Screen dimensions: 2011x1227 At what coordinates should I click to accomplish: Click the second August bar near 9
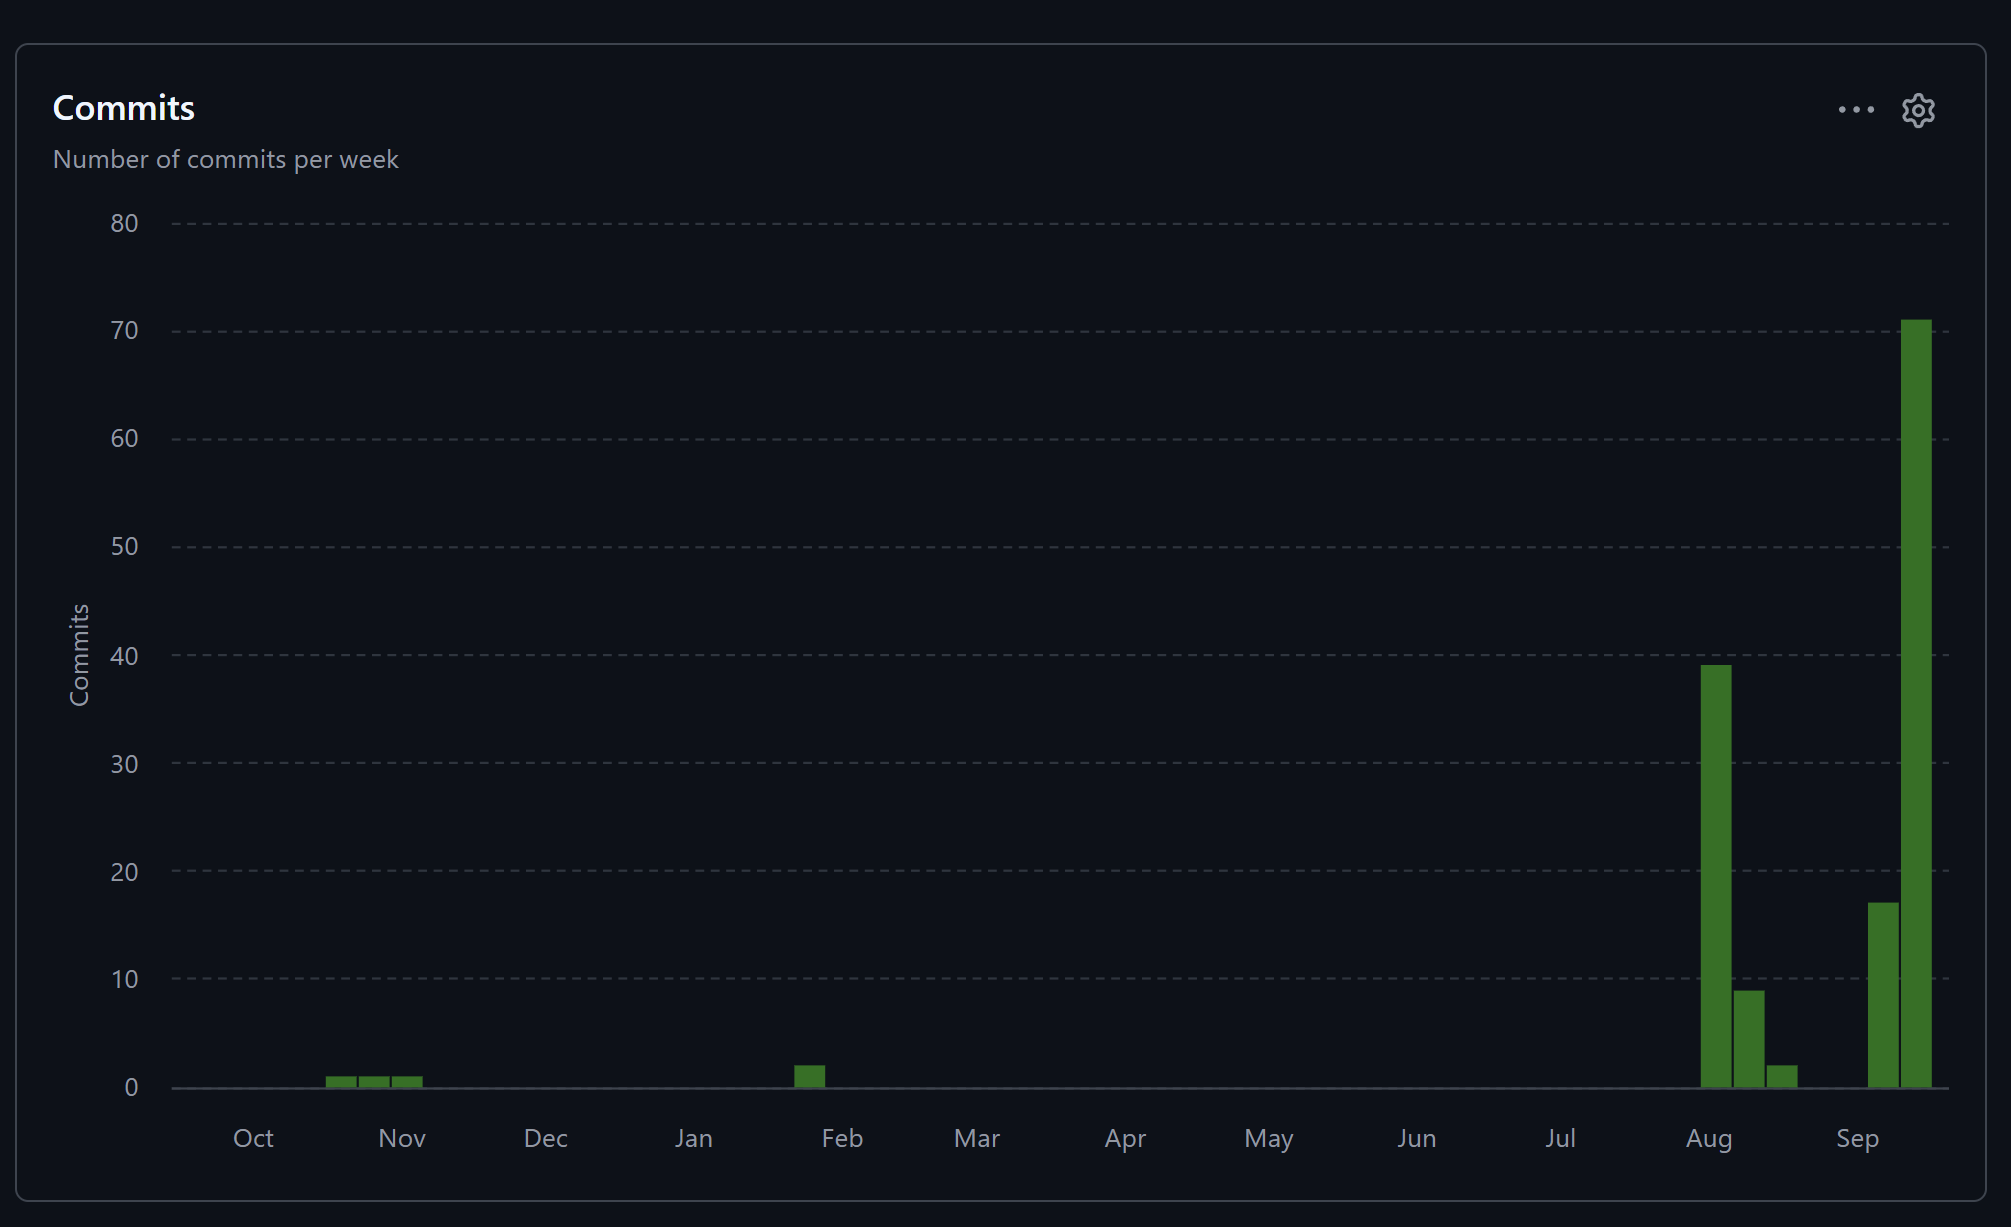1749,1039
